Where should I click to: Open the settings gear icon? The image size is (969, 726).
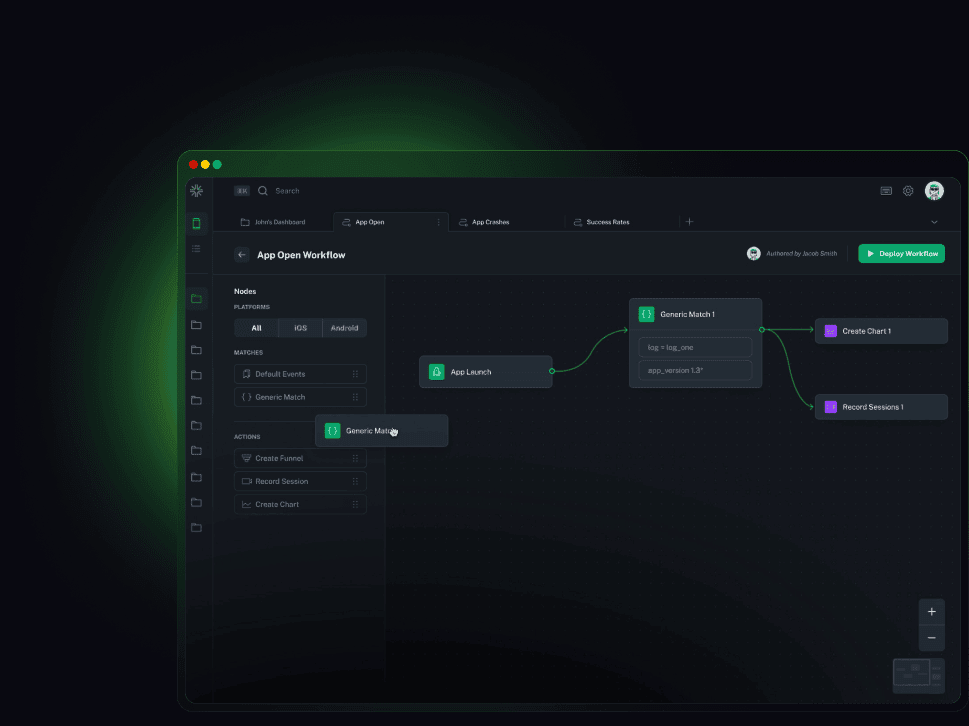coord(908,191)
